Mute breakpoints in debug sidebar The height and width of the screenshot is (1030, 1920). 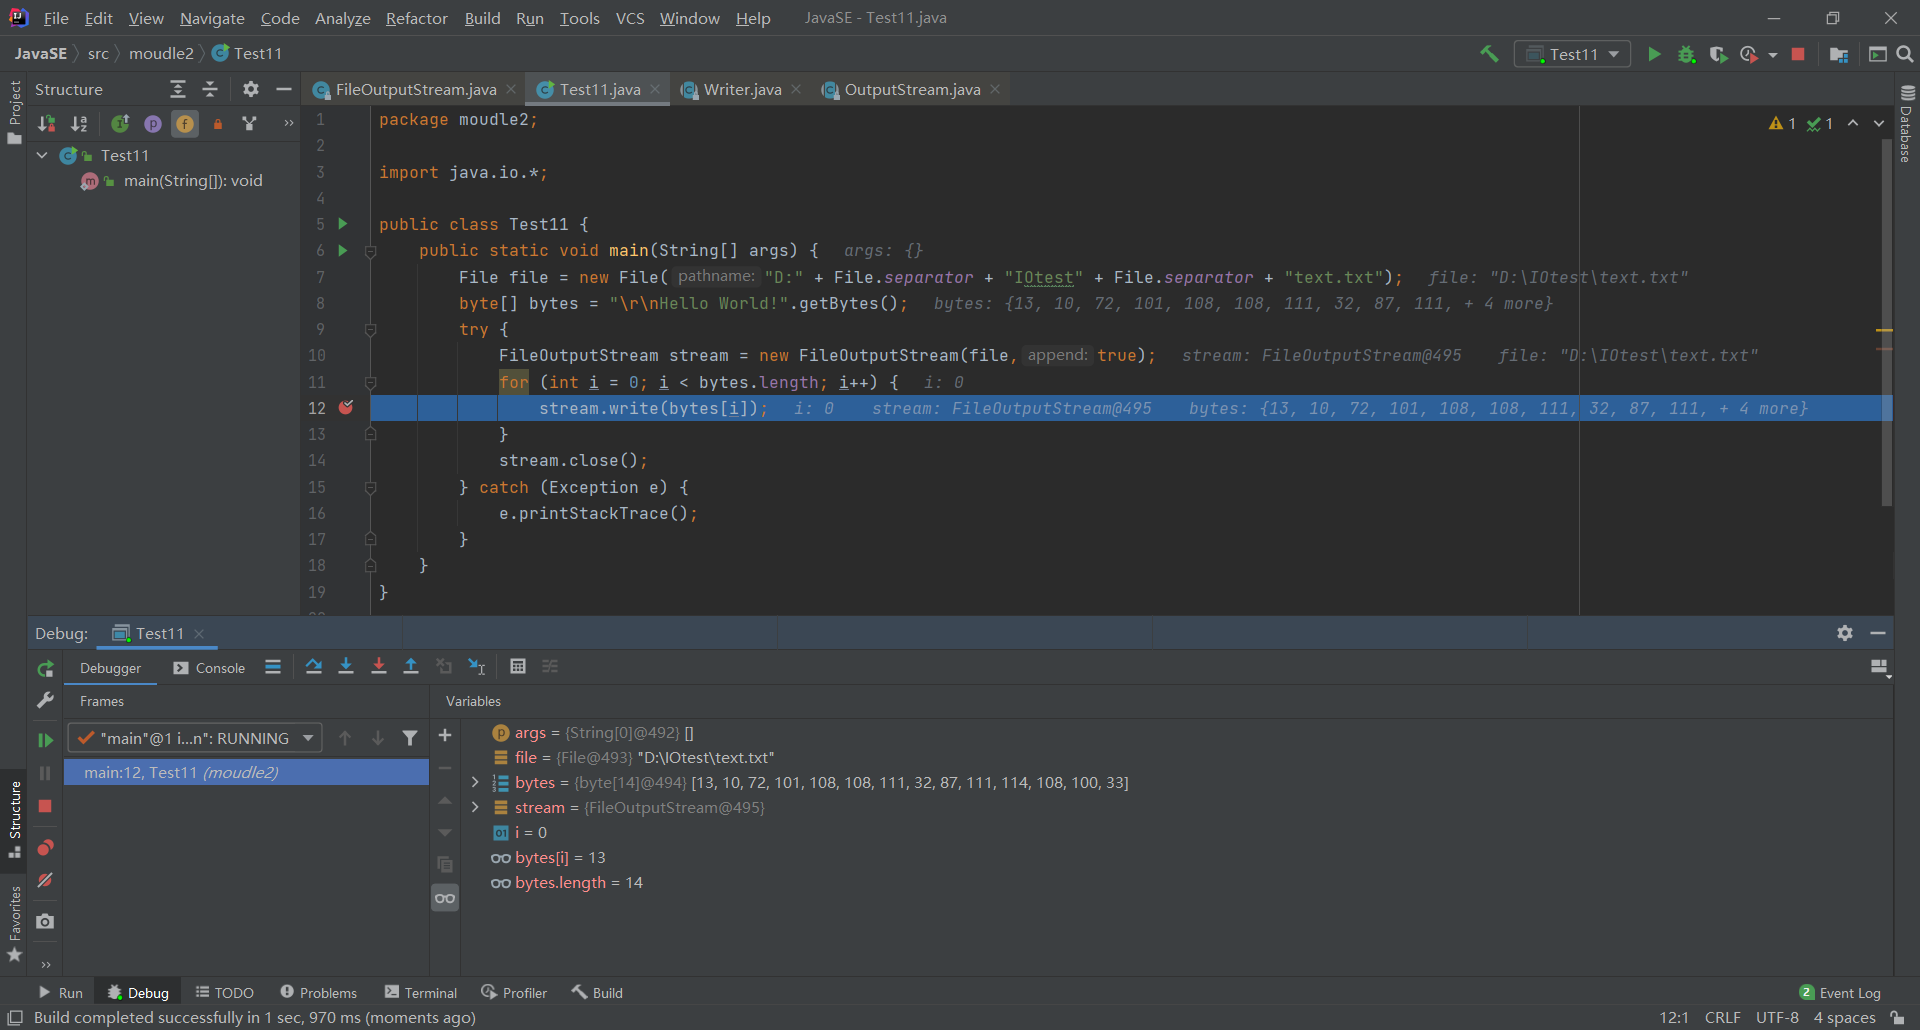(45, 881)
